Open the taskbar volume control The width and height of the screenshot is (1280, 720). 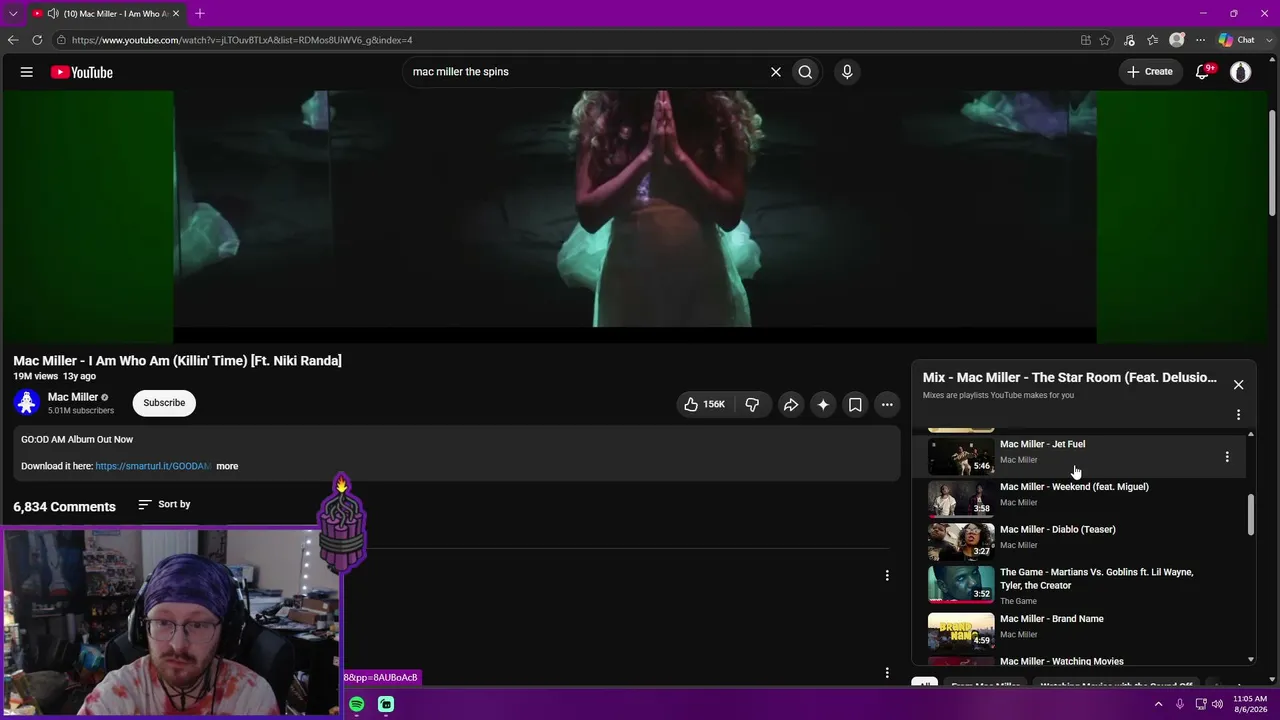click(x=1217, y=705)
